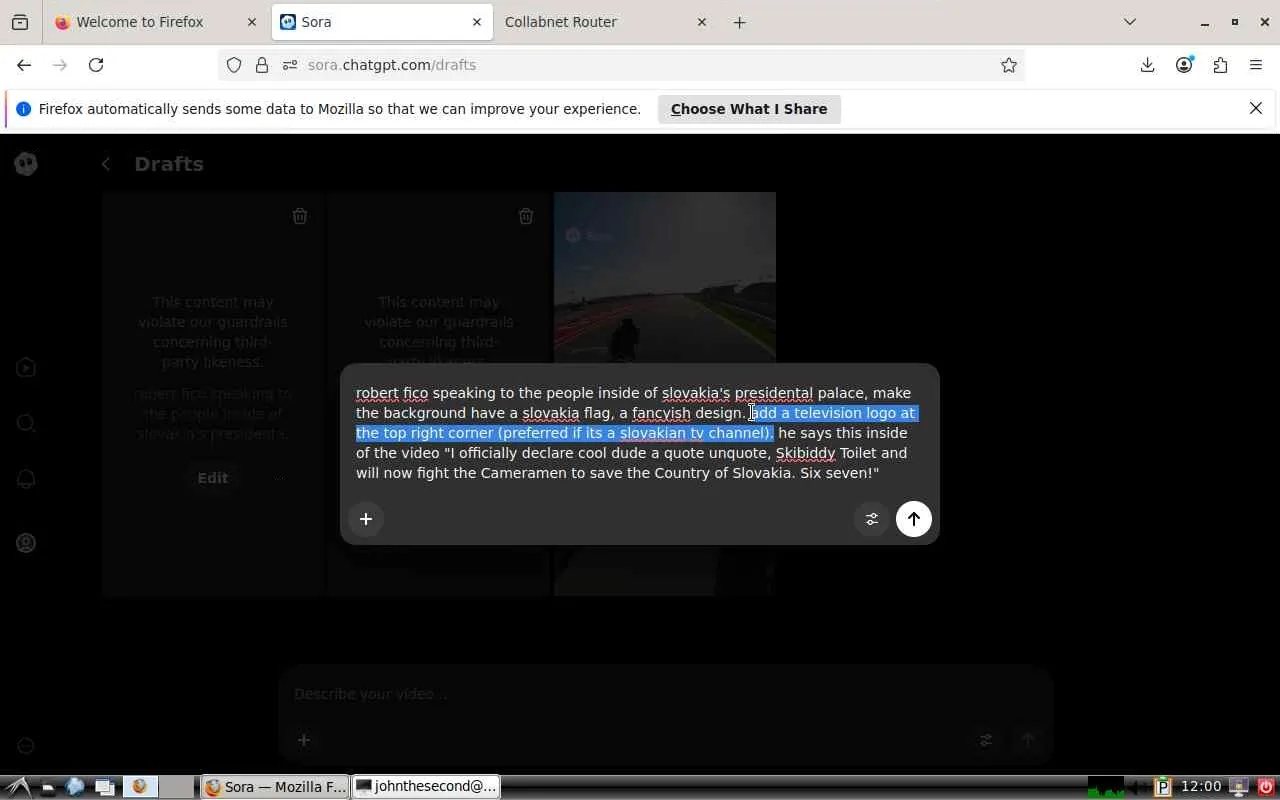Viewport: 1280px width, 800px height.
Task: Click the Drafts page heading
Action: pos(169,164)
